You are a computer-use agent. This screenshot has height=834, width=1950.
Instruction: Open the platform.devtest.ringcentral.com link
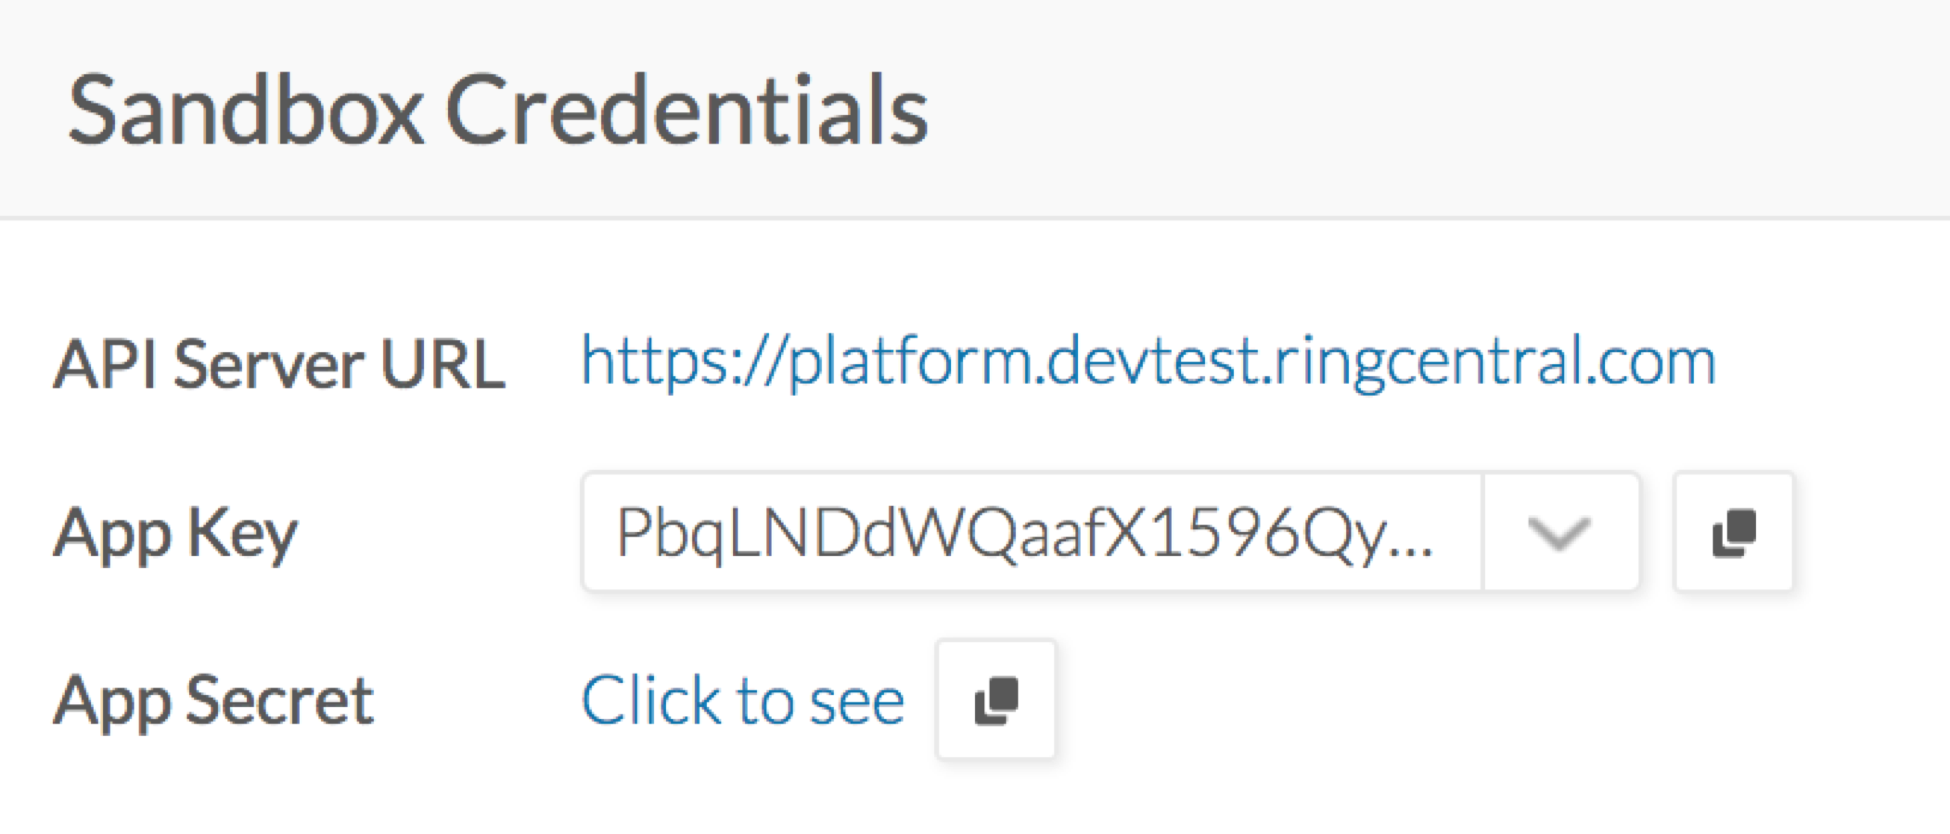(1148, 362)
